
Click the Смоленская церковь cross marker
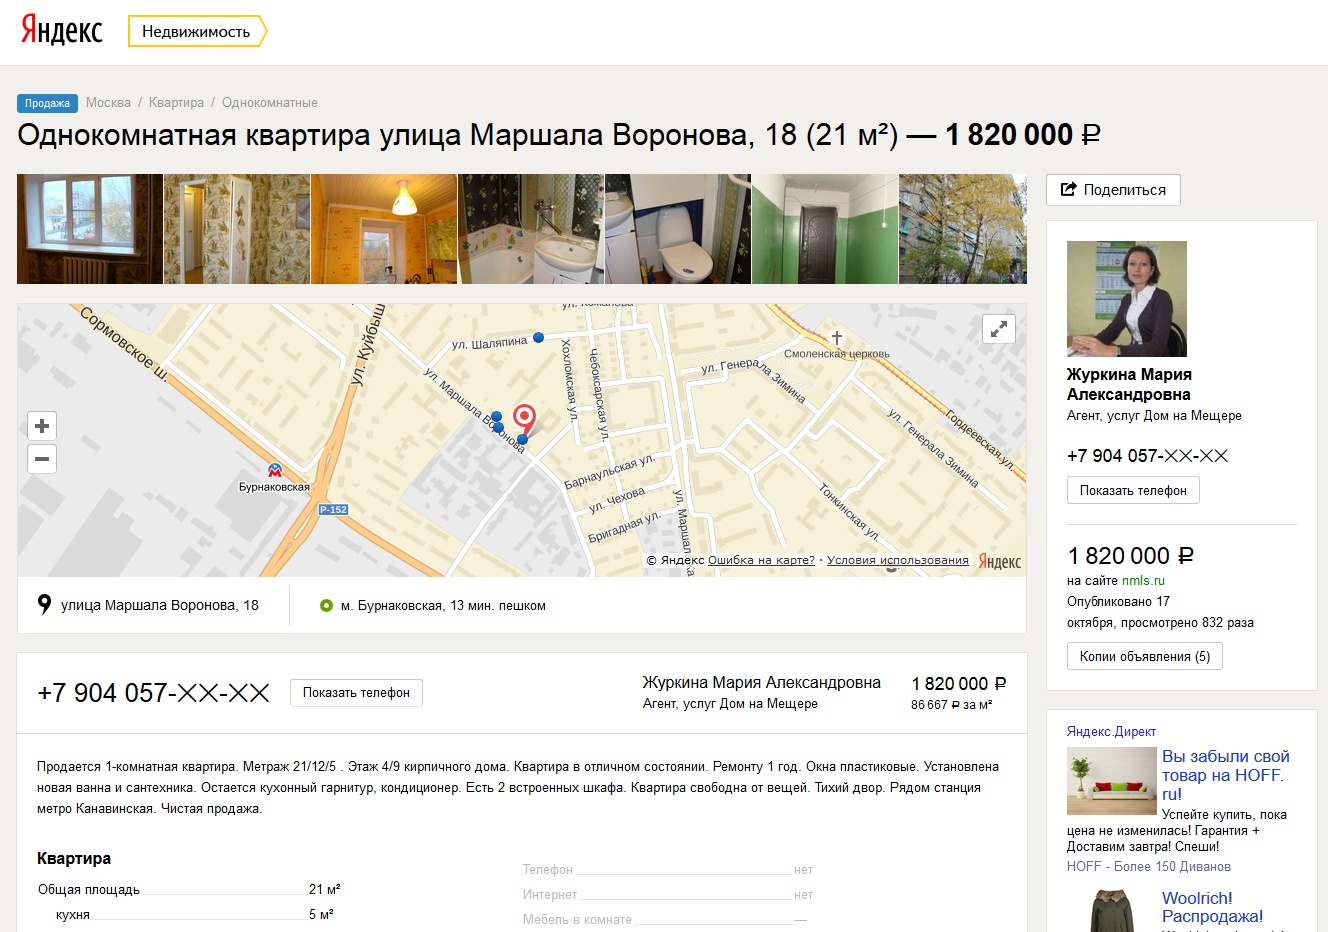[x=837, y=338]
